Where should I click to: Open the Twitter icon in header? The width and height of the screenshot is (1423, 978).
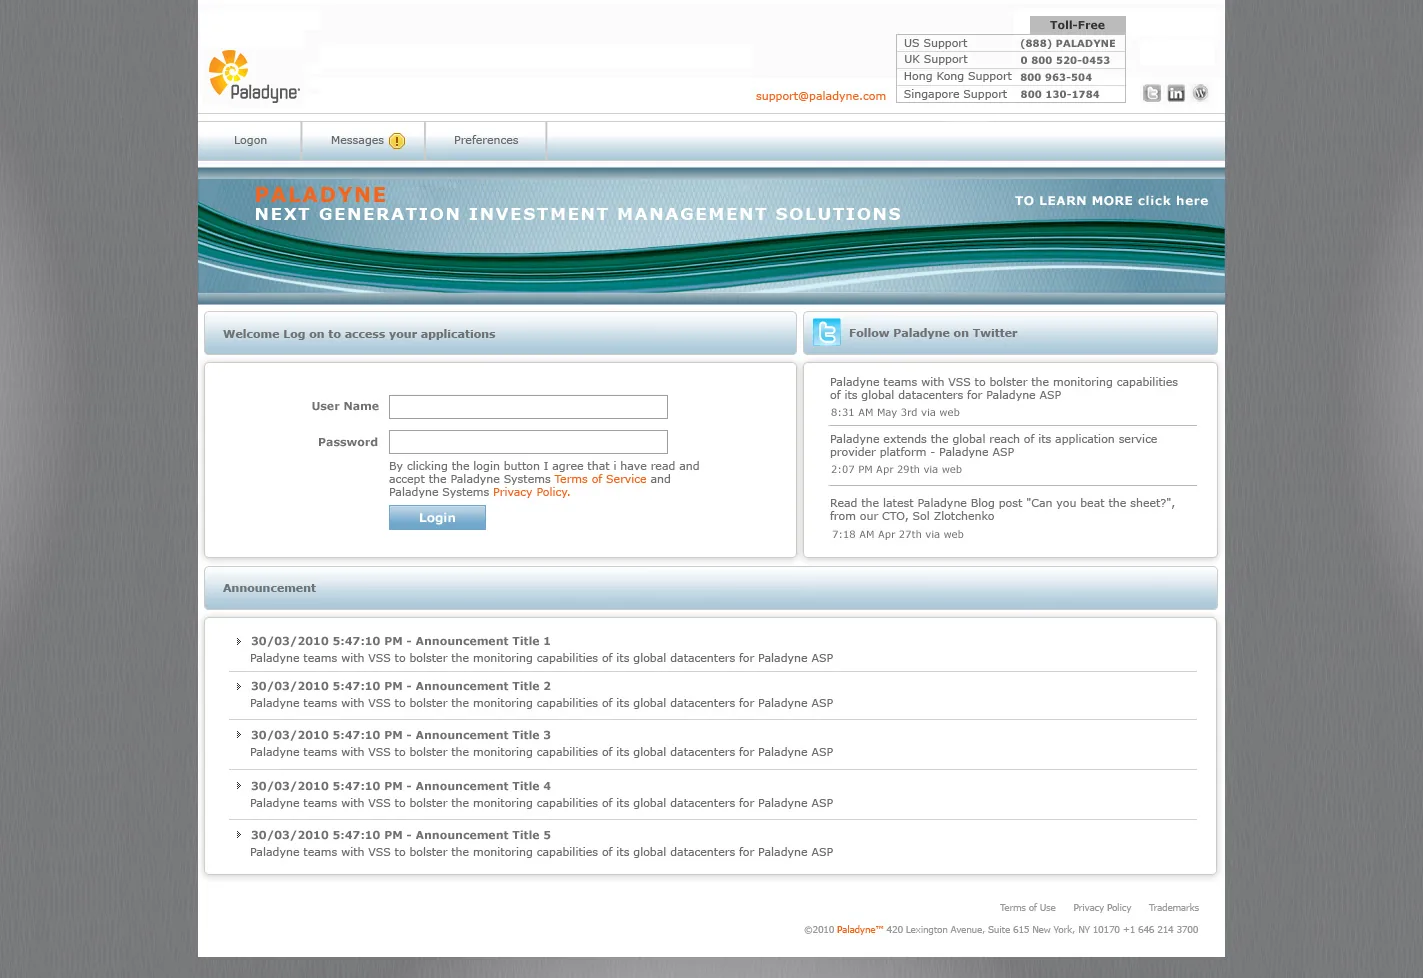(1152, 93)
